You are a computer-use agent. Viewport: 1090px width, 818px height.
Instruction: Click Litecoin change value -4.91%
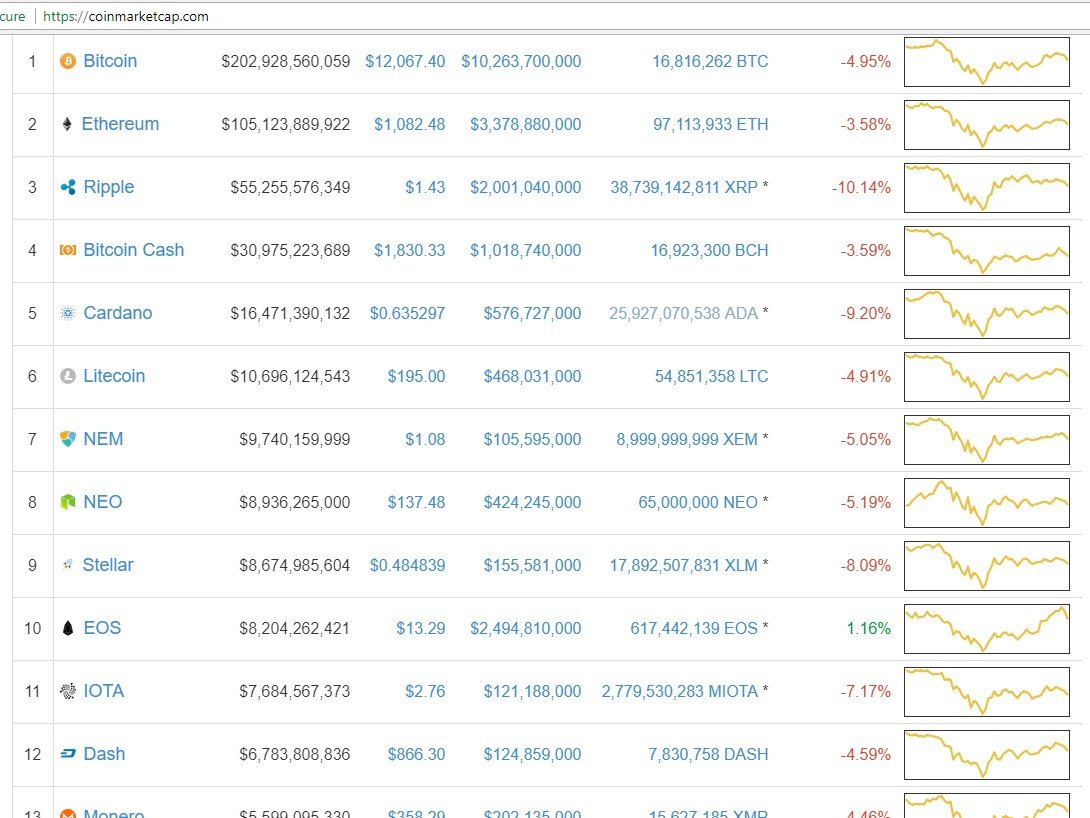coord(865,376)
